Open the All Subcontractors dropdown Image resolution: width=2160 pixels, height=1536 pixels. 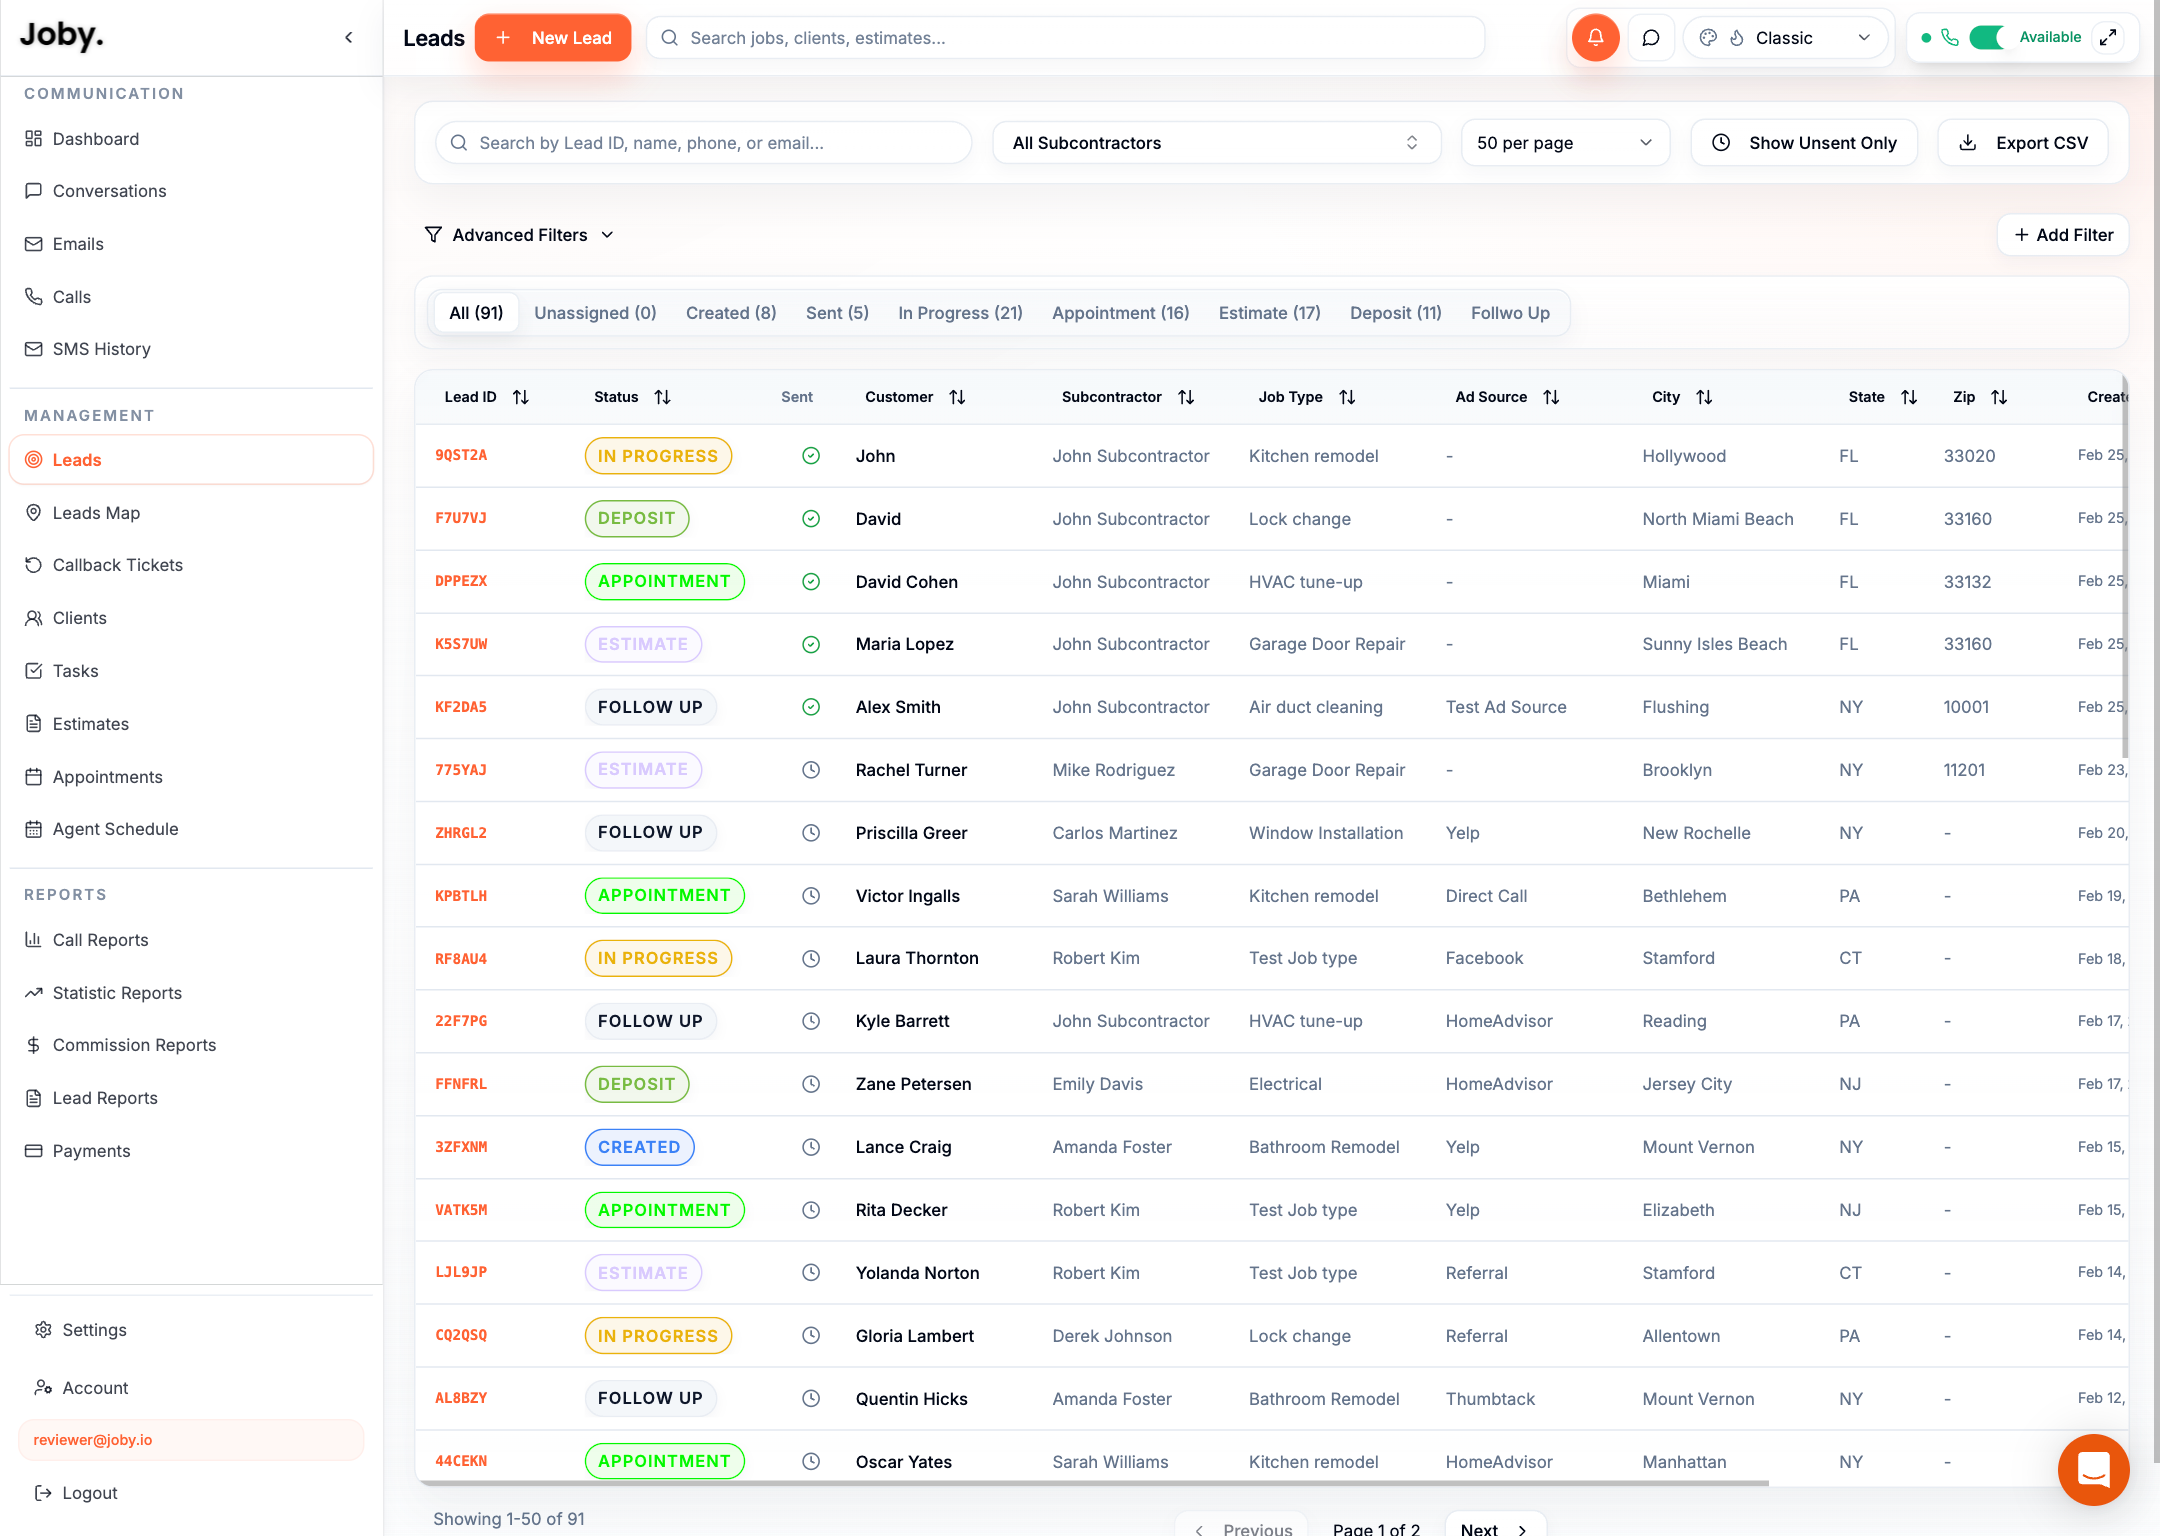pyautogui.click(x=1216, y=143)
